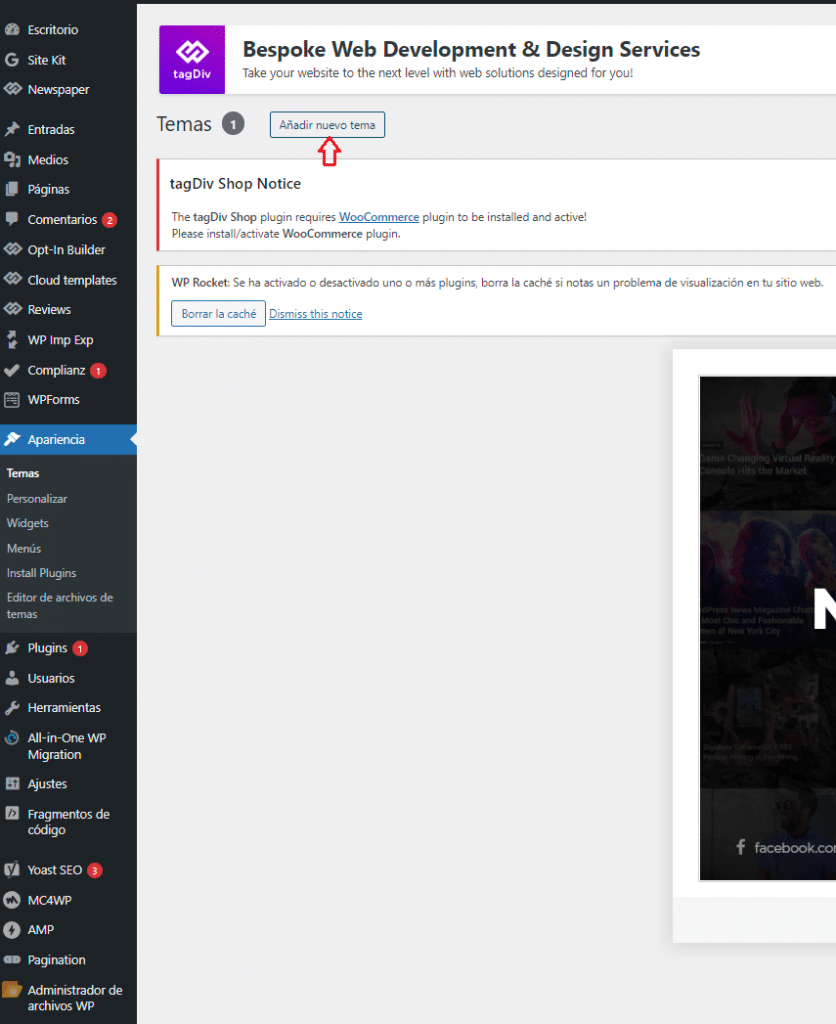This screenshot has width=836, height=1024.
Task: Follow the WooCommerce link in notice
Action: 379,217
